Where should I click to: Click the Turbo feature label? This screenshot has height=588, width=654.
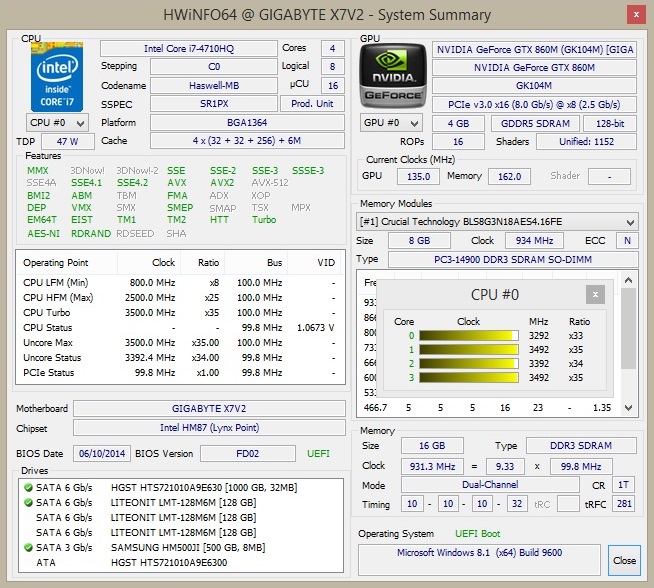click(264, 219)
